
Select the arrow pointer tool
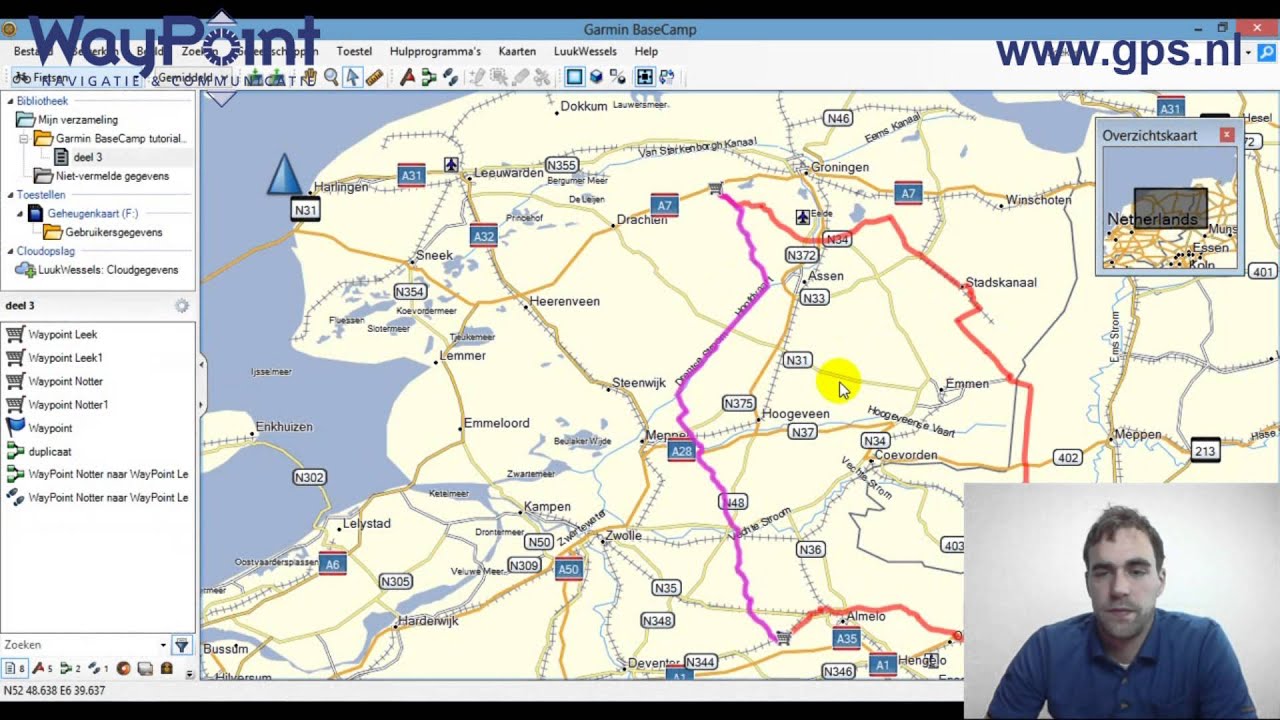(352, 77)
